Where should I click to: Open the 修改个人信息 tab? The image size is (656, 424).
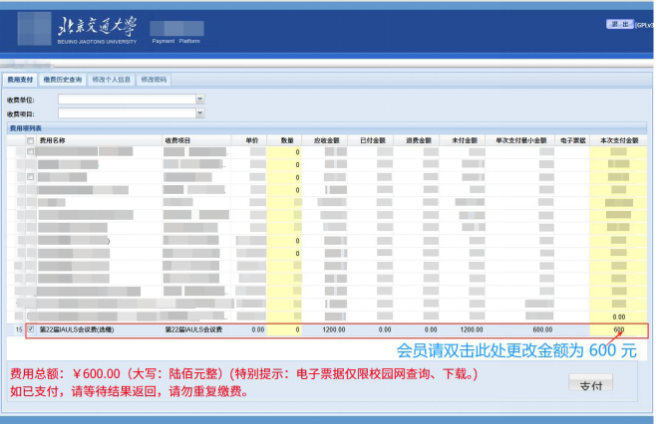point(111,80)
